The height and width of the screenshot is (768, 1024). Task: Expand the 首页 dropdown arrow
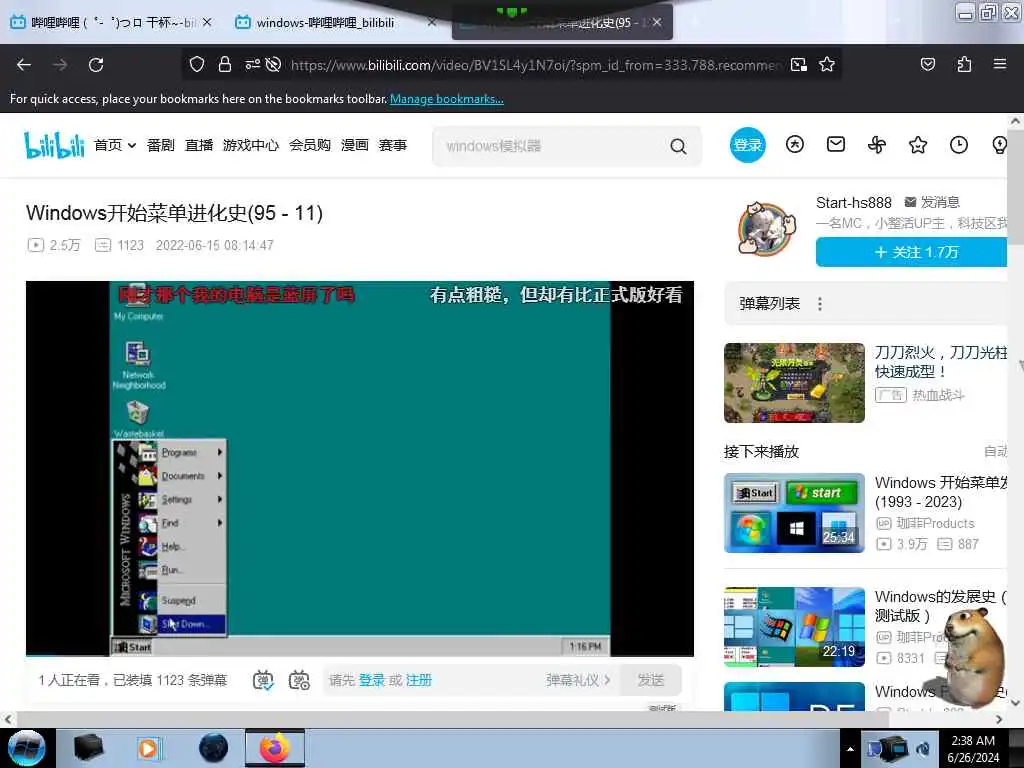[x=132, y=146]
